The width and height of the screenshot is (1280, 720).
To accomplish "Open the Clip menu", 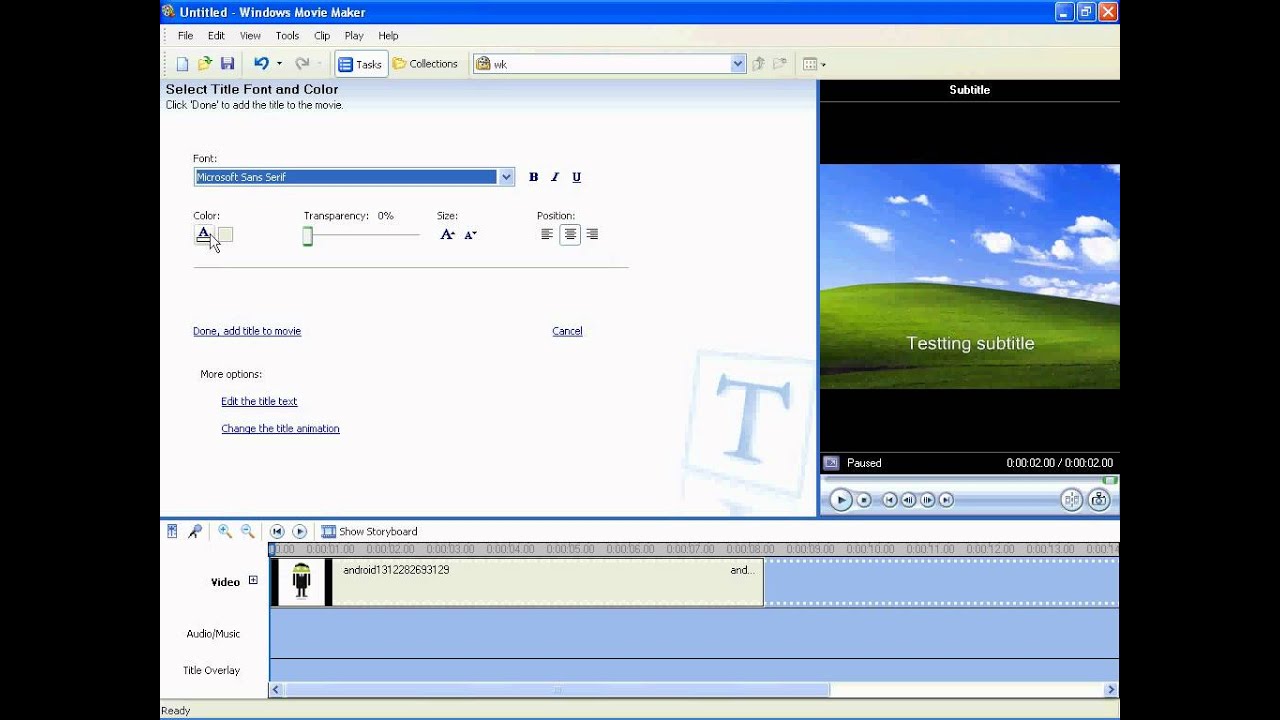I will click(322, 35).
